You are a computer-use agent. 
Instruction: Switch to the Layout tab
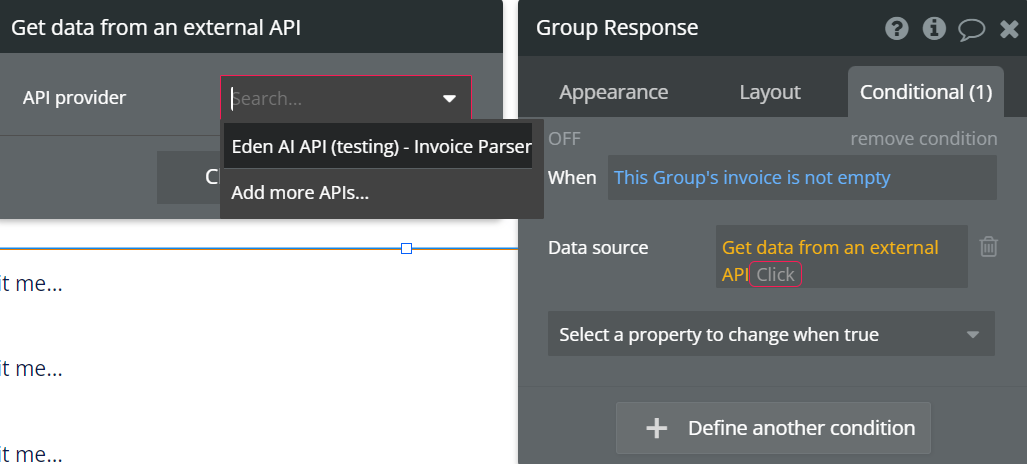[x=770, y=92]
